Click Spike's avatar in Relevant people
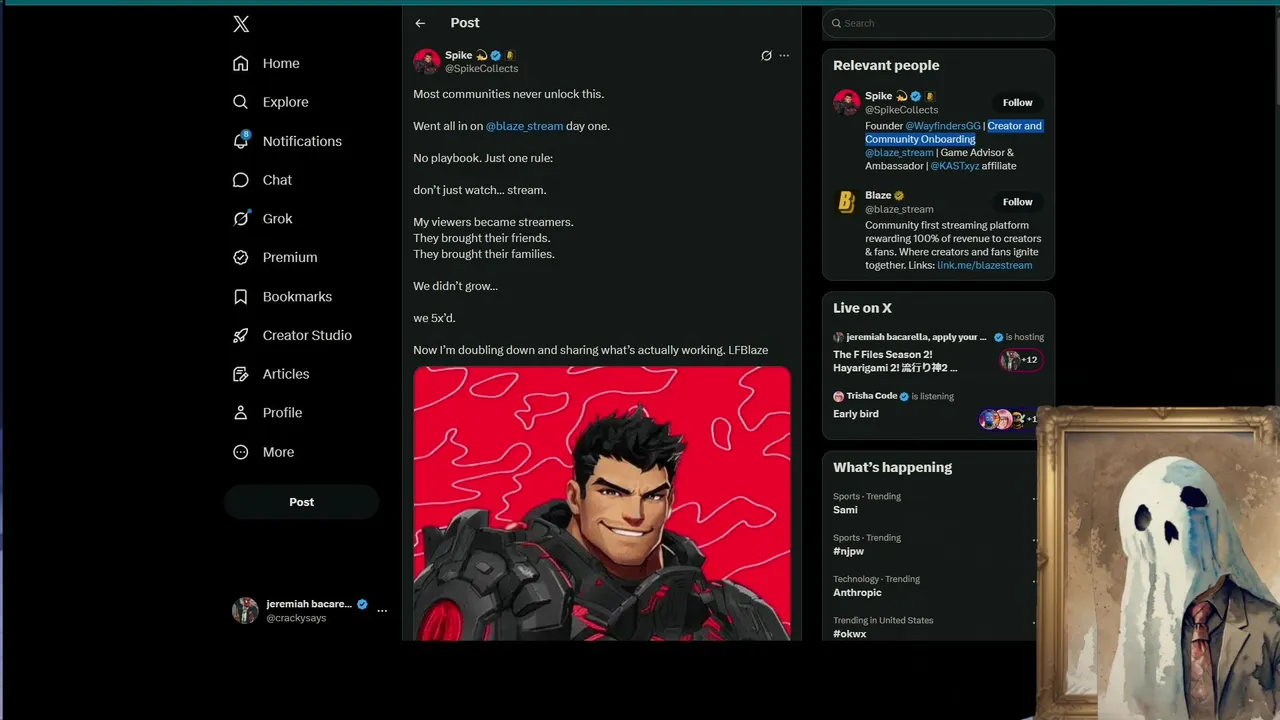 [x=847, y=102]
